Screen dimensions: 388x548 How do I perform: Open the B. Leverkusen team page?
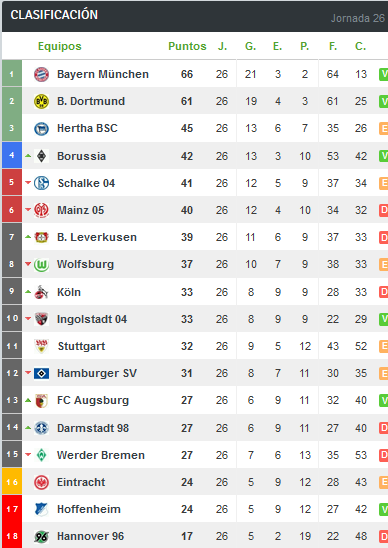[x=97, y=237]
